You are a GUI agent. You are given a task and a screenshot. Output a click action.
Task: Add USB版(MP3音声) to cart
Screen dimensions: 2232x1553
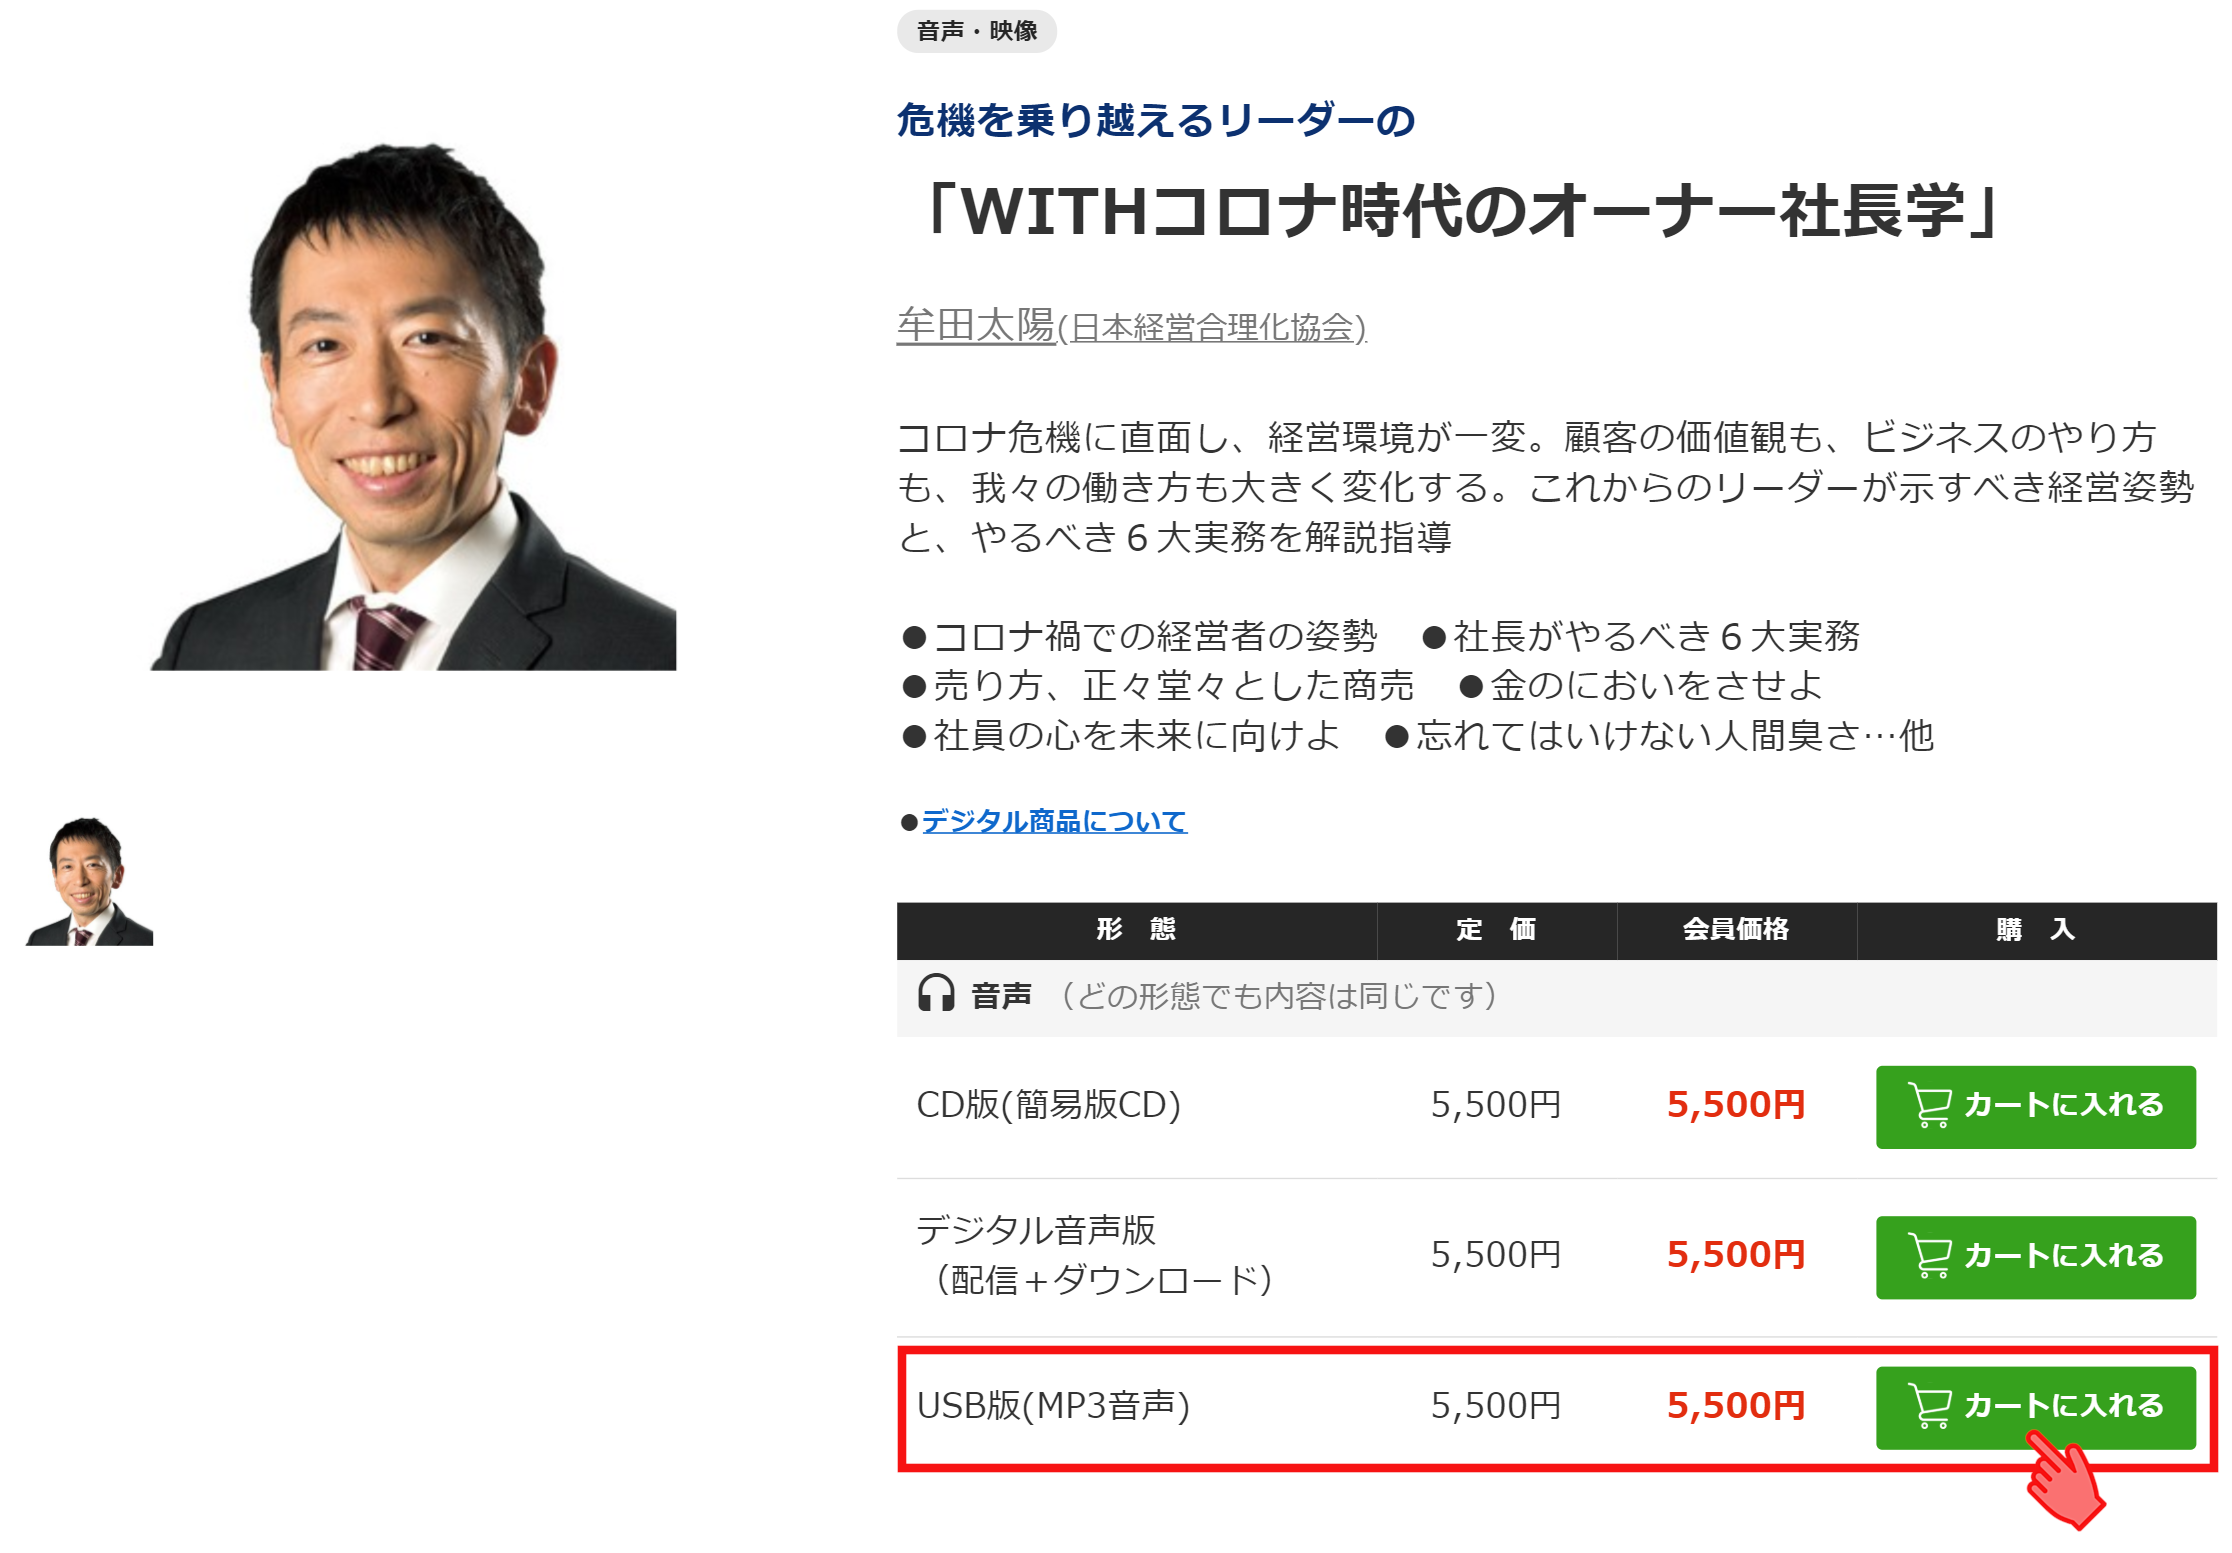[x=2034, y=1407]
